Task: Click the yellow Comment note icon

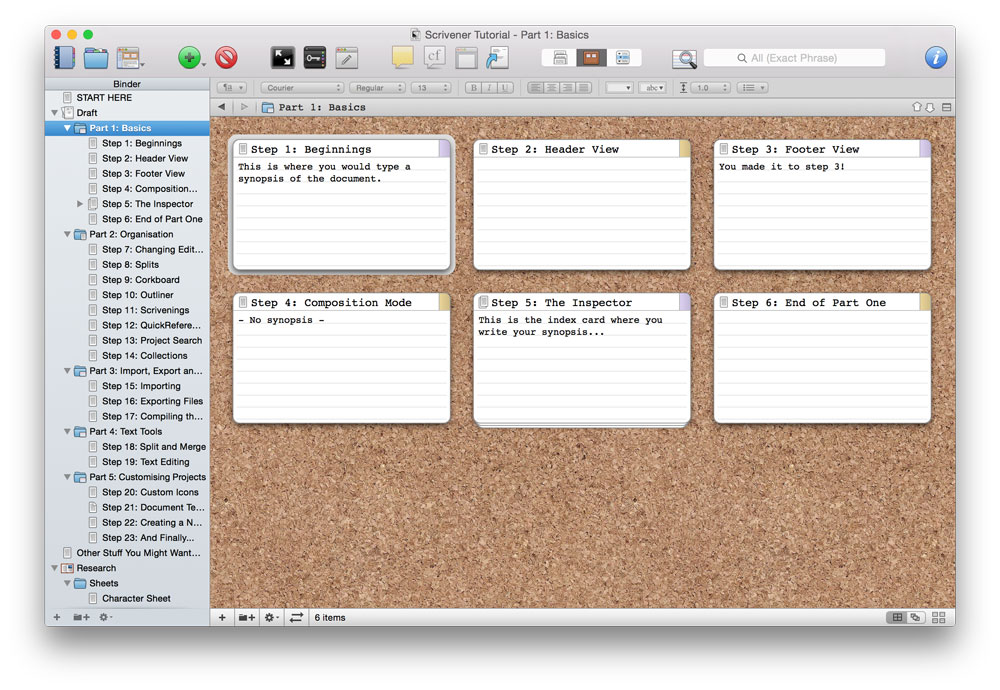Action: click(402, 57)
